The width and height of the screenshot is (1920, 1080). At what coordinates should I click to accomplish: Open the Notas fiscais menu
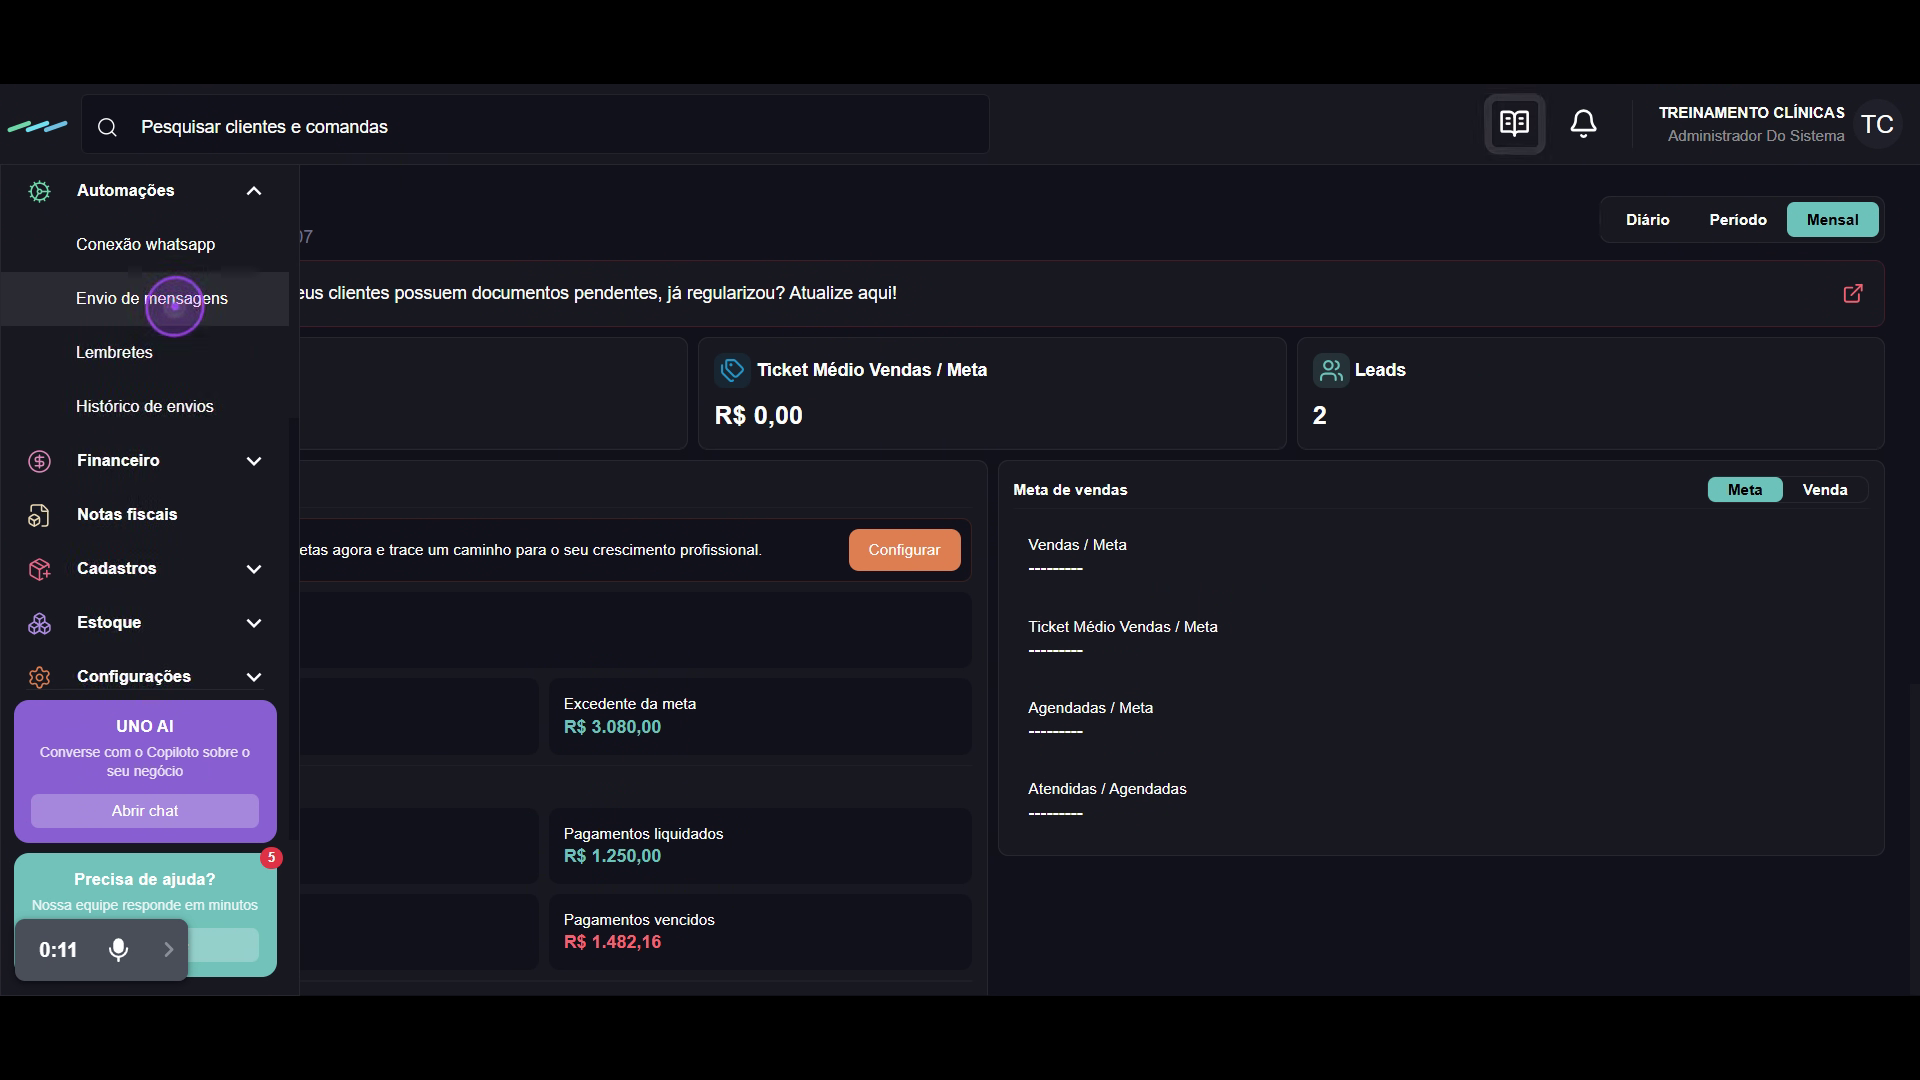click(127, 515)
